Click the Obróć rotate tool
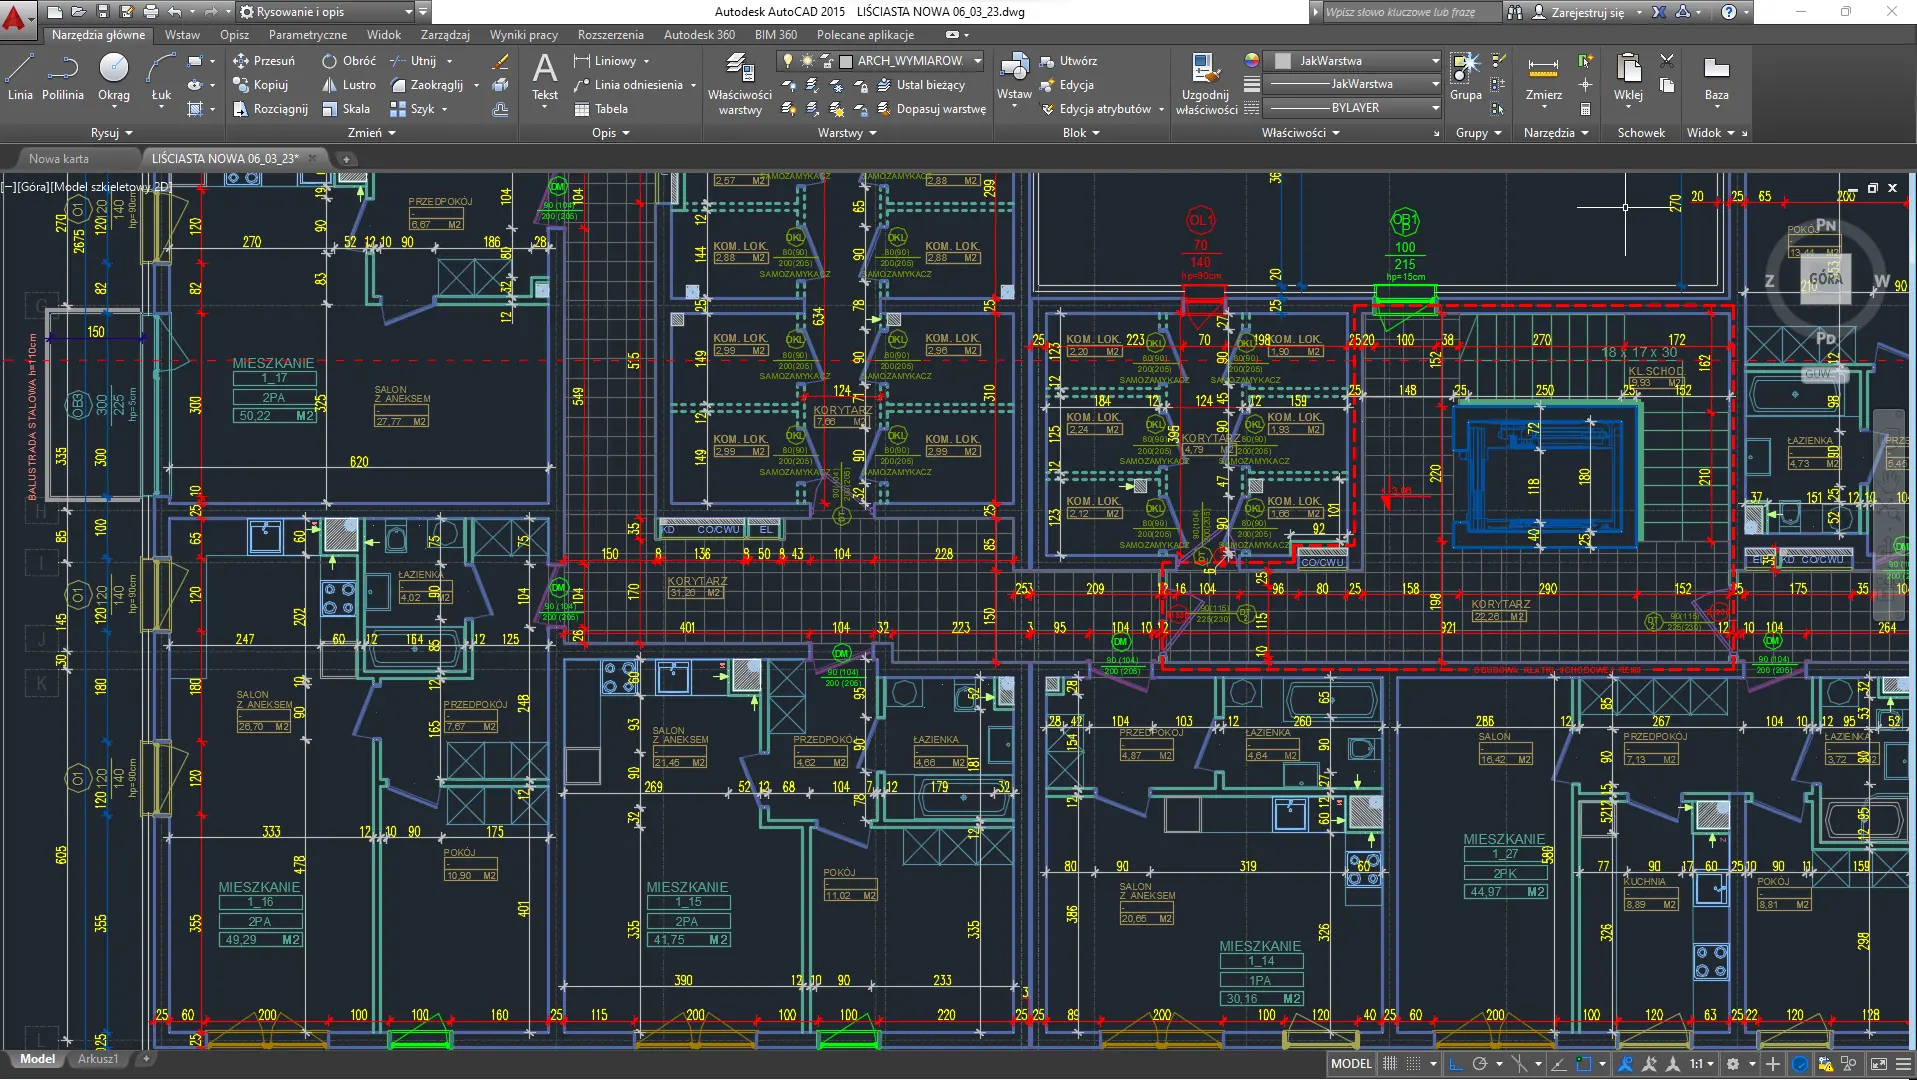The height and width of the screenshot is (1080, 1917). pyautogui.click(x=349, y=61)
